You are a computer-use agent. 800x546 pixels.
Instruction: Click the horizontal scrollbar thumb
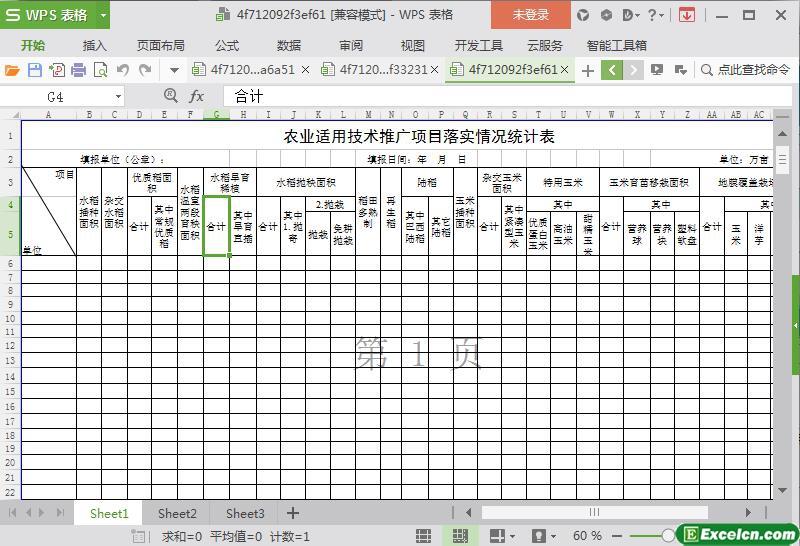[595, 512]
